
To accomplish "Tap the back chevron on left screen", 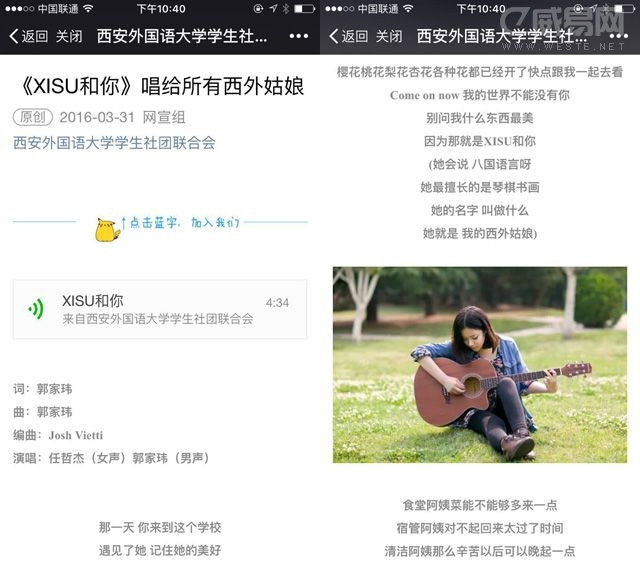I will coord(14,36).
